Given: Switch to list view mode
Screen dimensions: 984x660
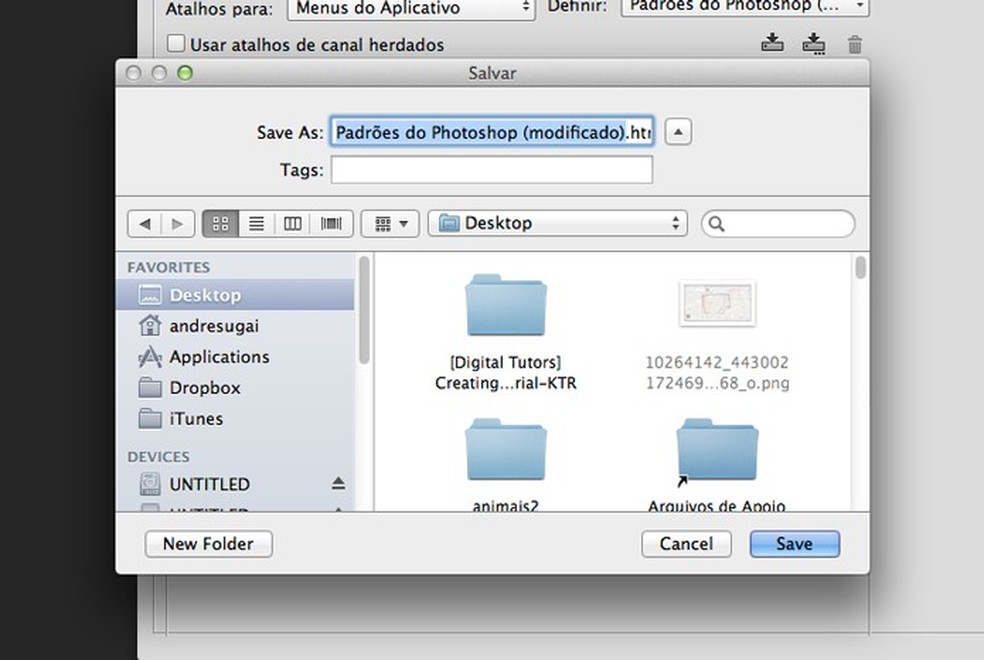Looking at the screenshot, I should (256, 224).
